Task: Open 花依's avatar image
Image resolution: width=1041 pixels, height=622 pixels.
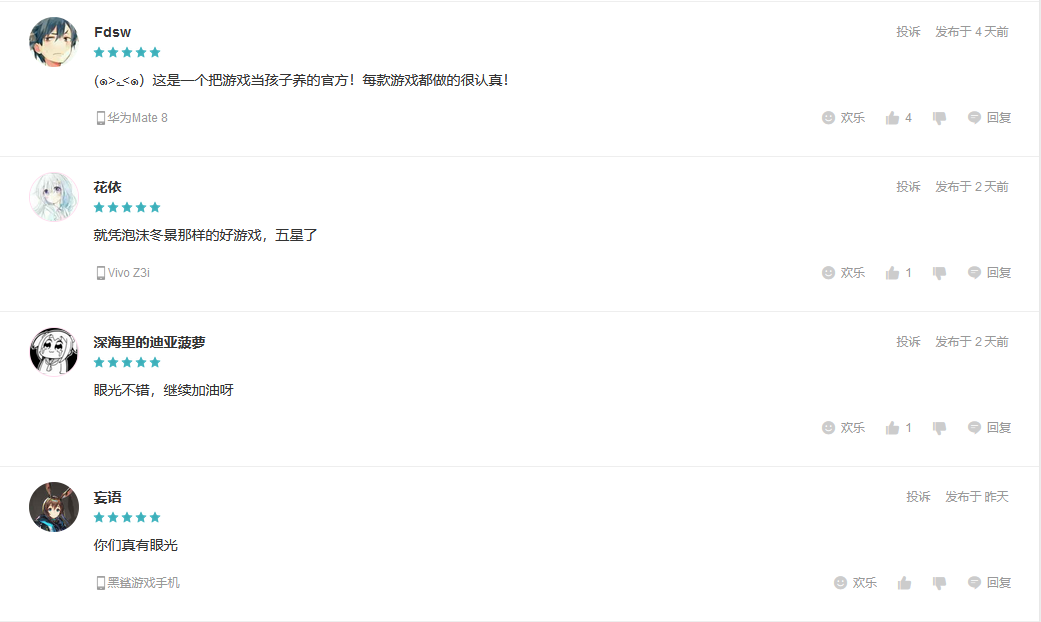Action: pyautogui.click(x=54, y=196)
